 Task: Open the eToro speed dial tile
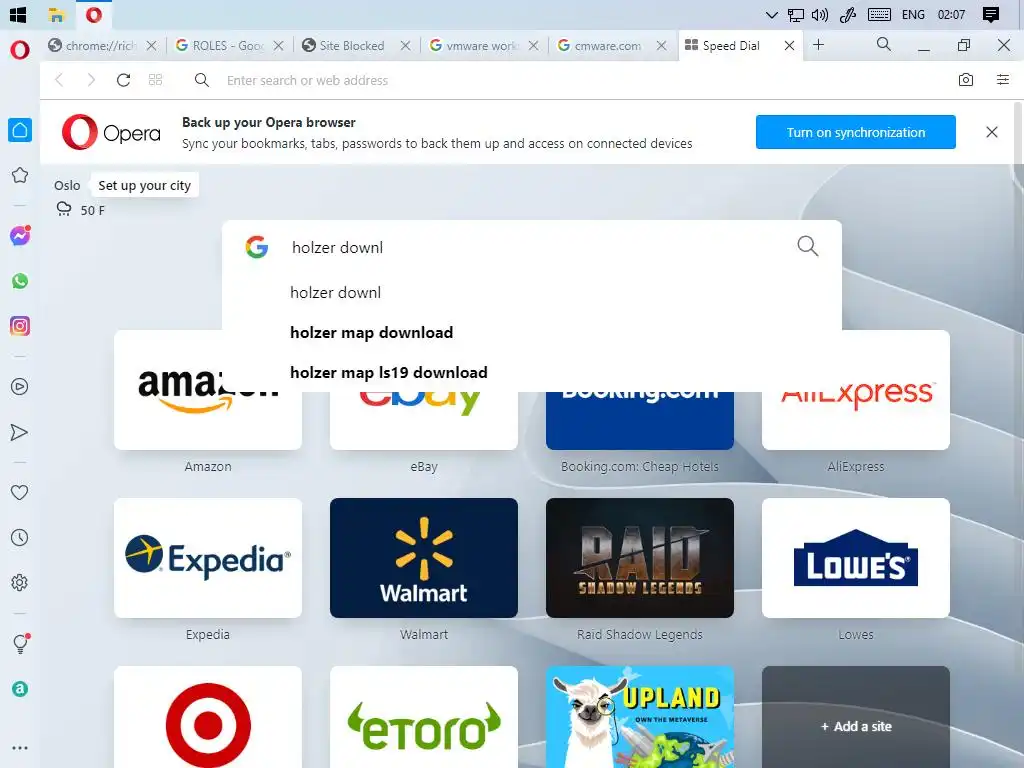424,717
